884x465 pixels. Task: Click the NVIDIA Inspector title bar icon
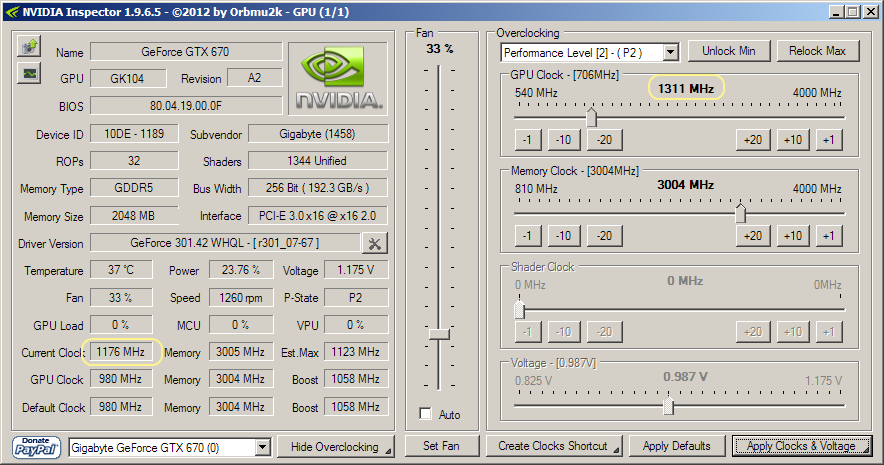point(12,12)
